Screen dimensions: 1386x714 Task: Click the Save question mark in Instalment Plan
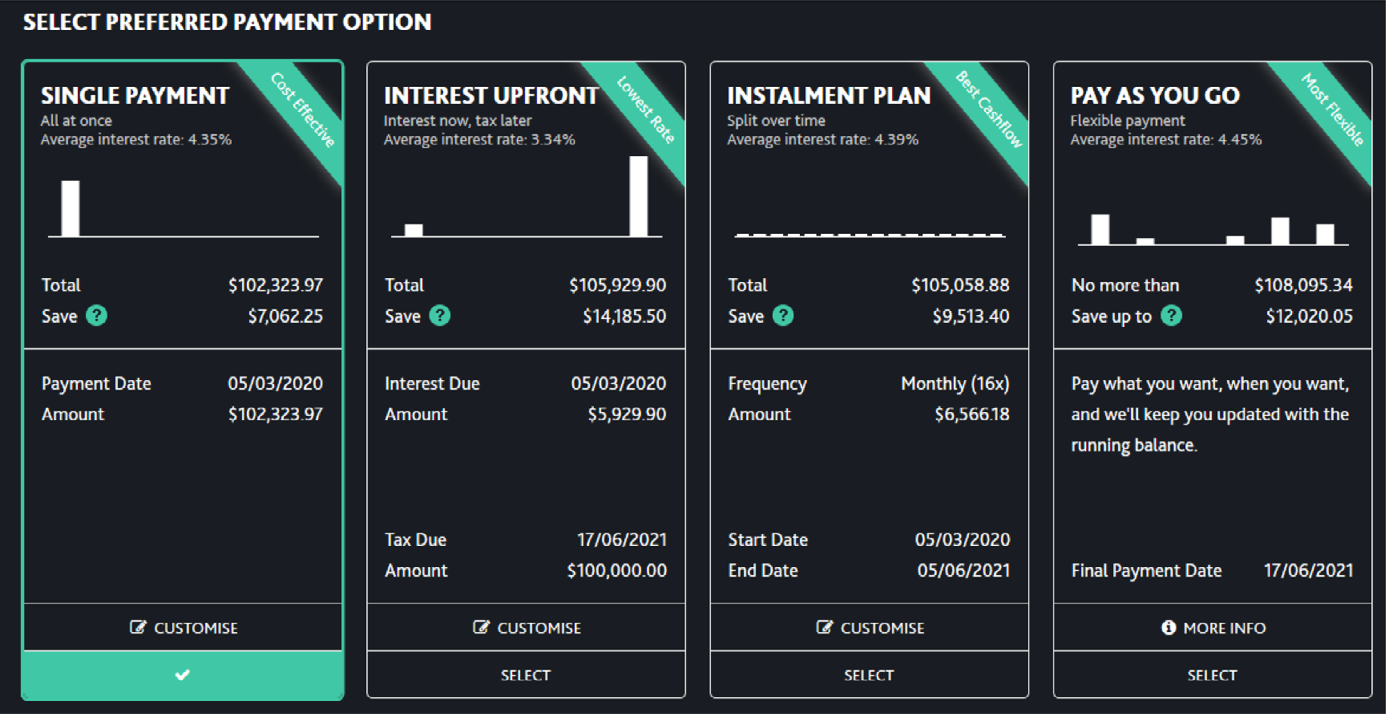point(783,316)
